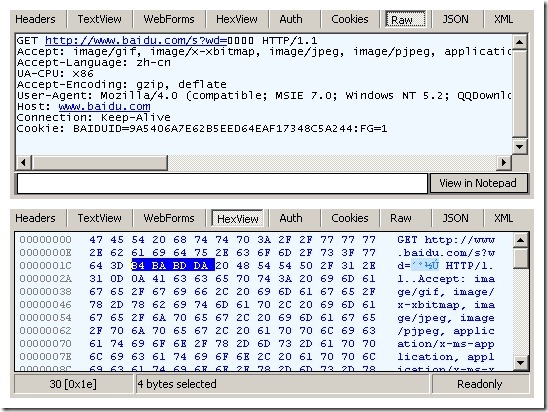Open lower panel JSON tab
The image size is (548, 412).
pyautogui.click(x=455, y=218)
